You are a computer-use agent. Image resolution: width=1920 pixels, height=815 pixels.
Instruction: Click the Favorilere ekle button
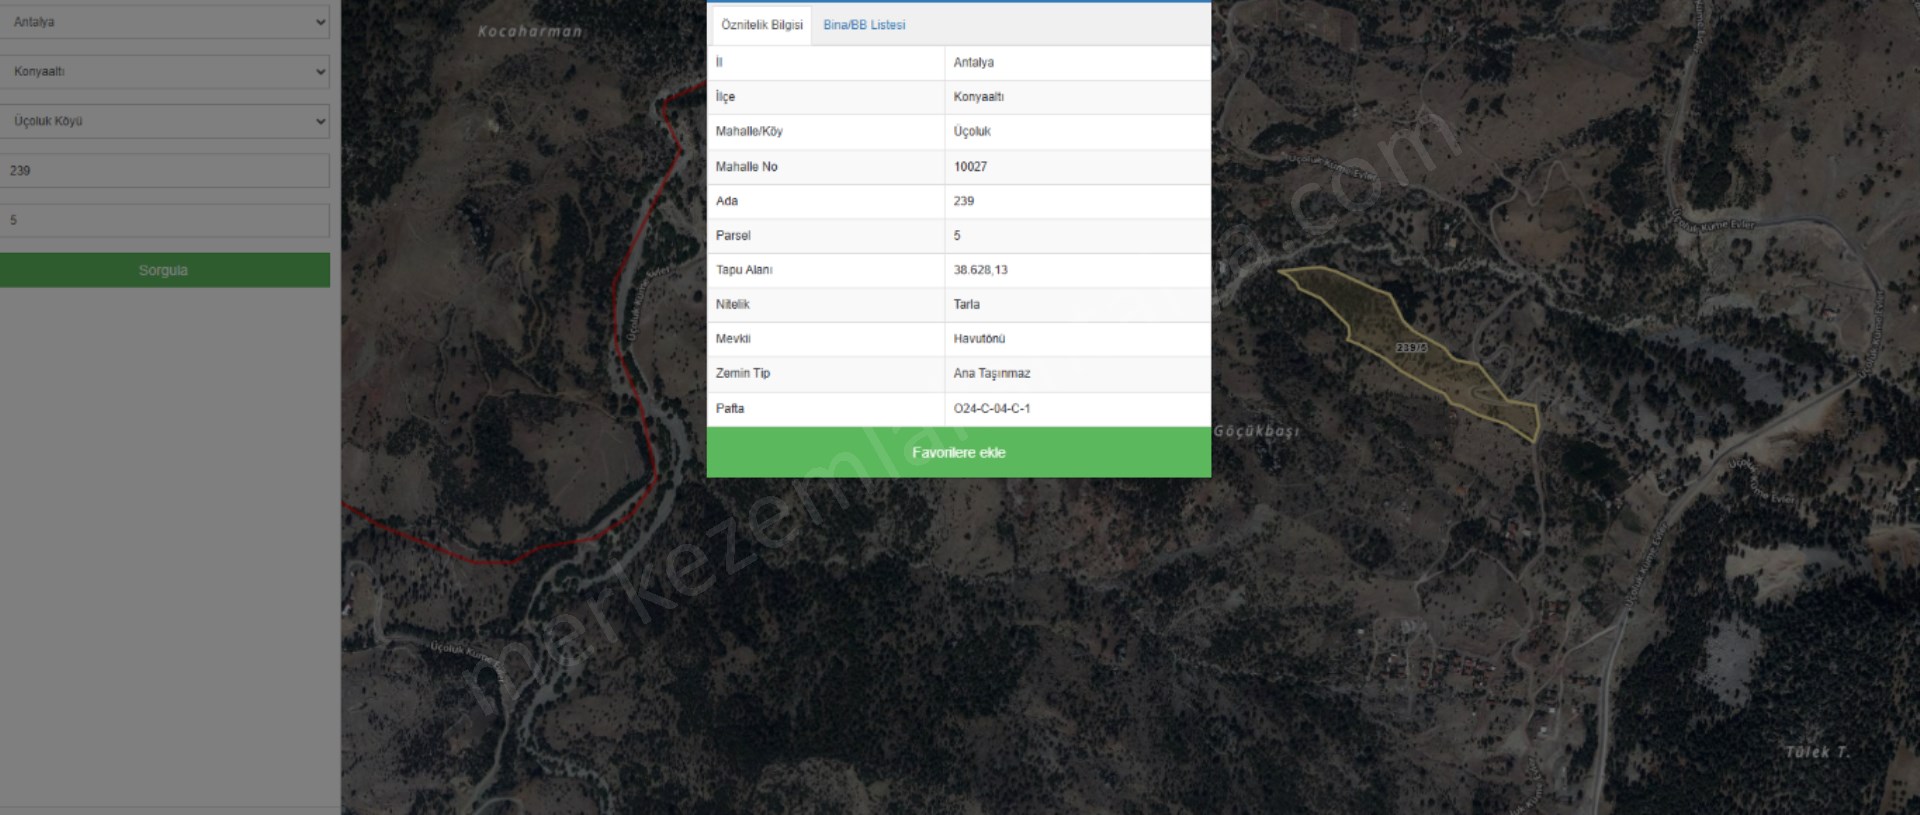(x=958, y=453)
